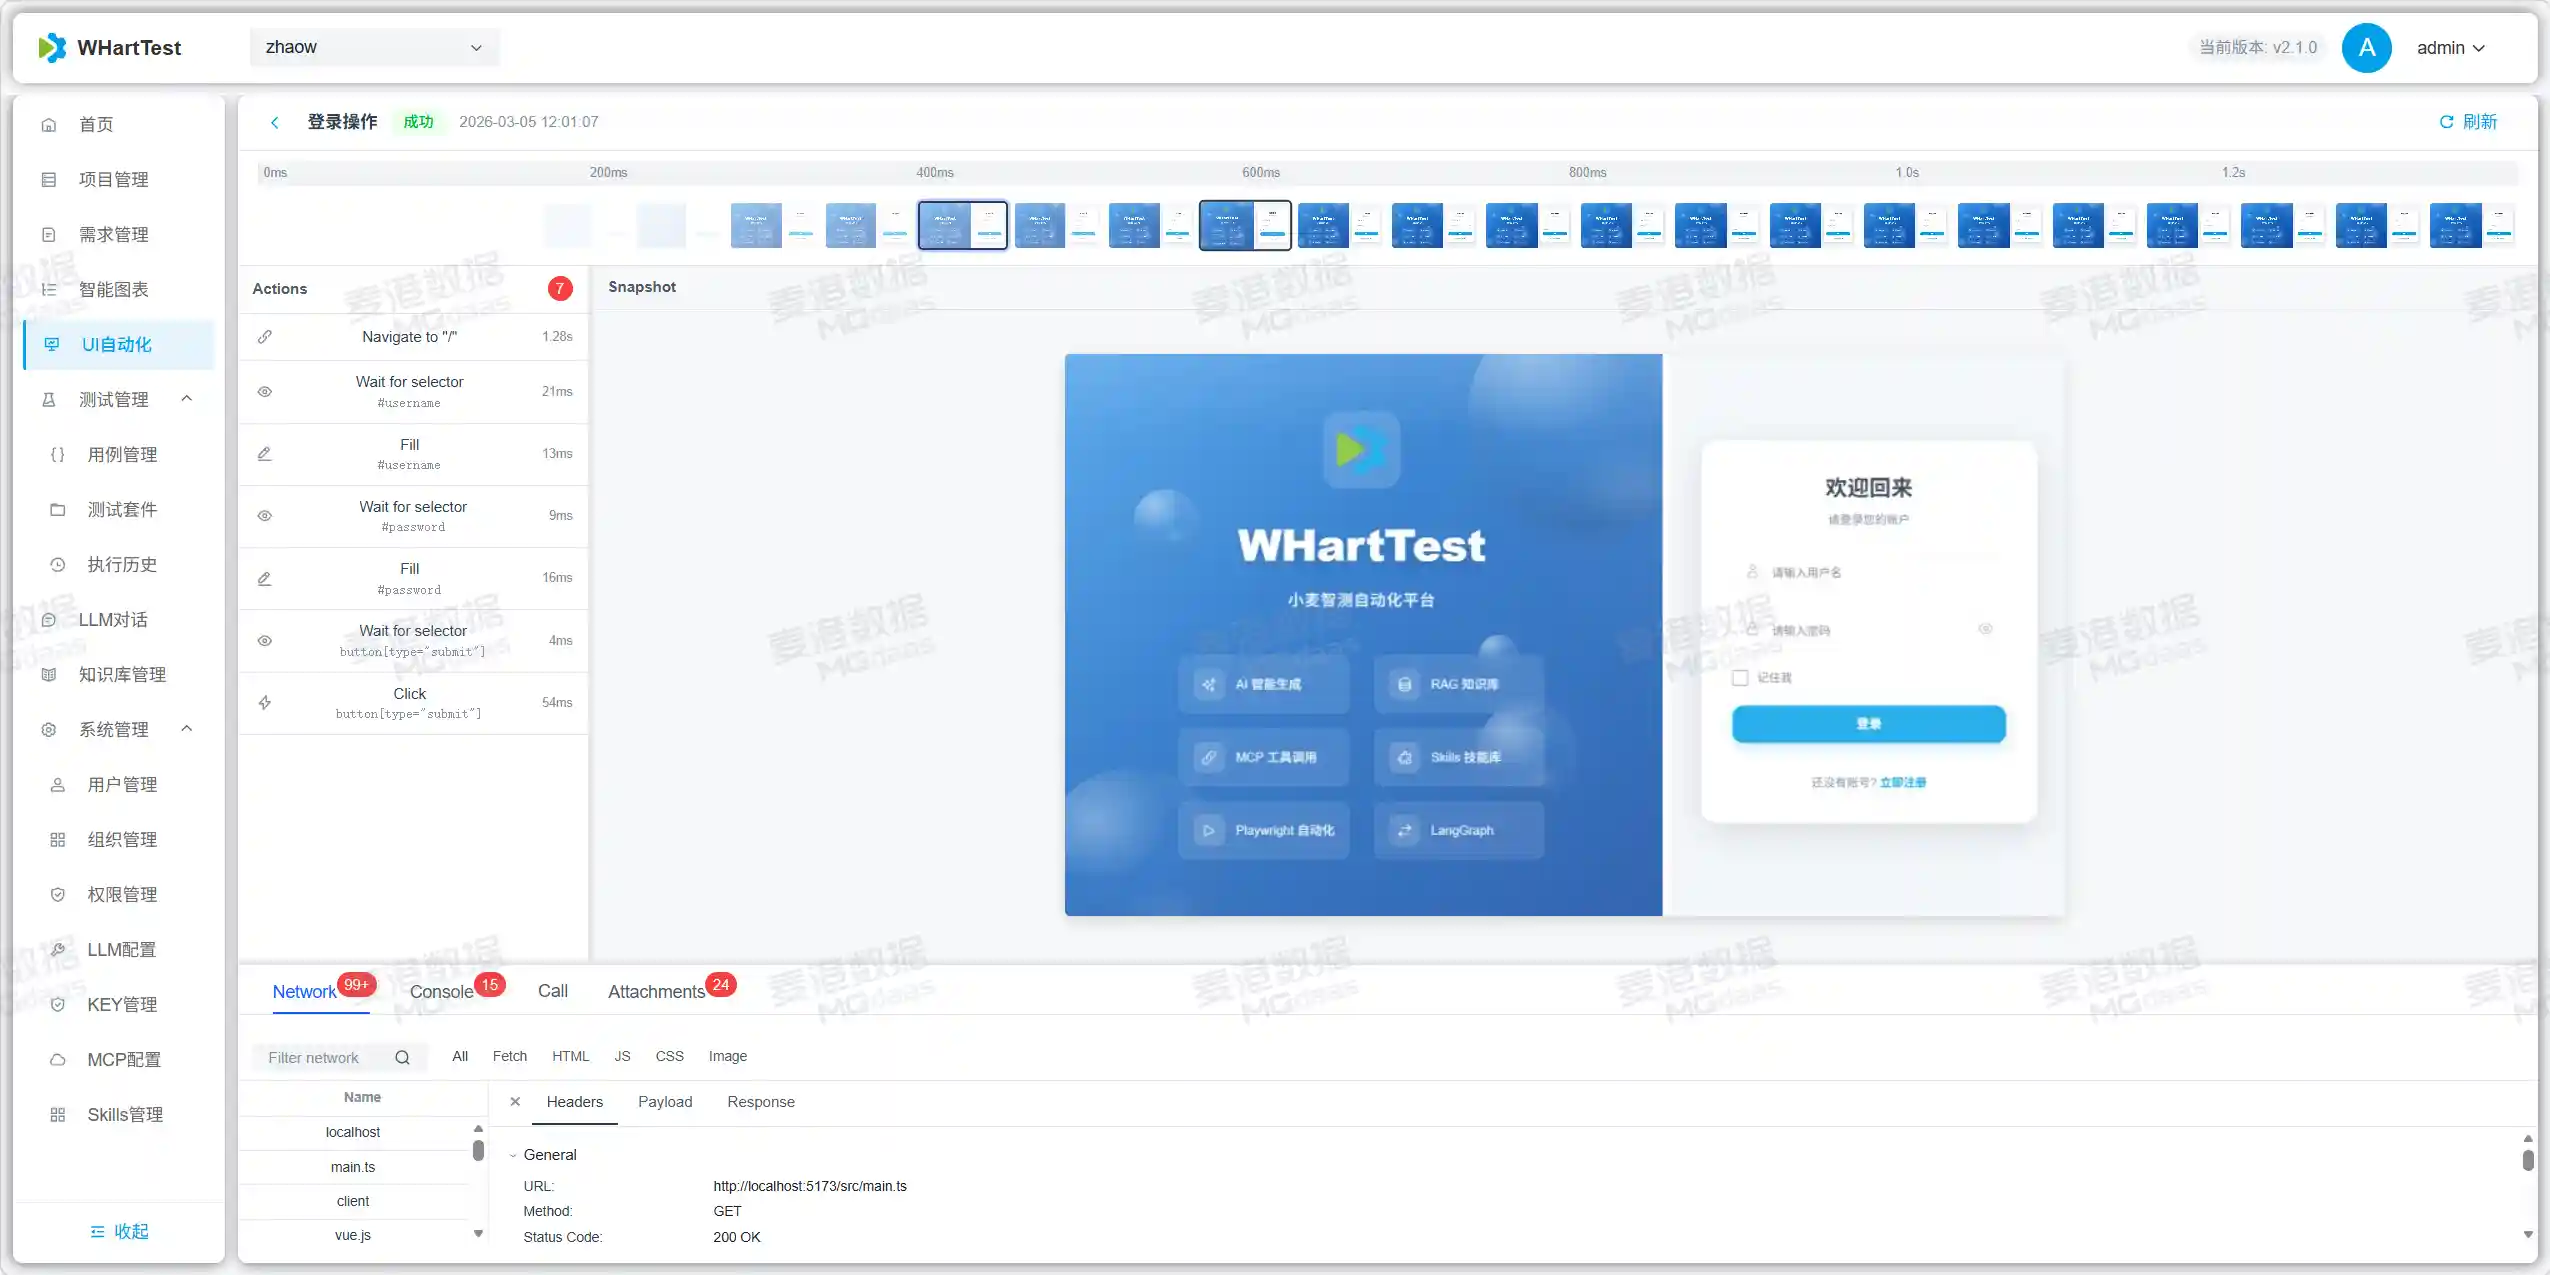The width and height of the screenshot is (2550, 1275).
Task: Switch to the Console tab
Action: 441,992
